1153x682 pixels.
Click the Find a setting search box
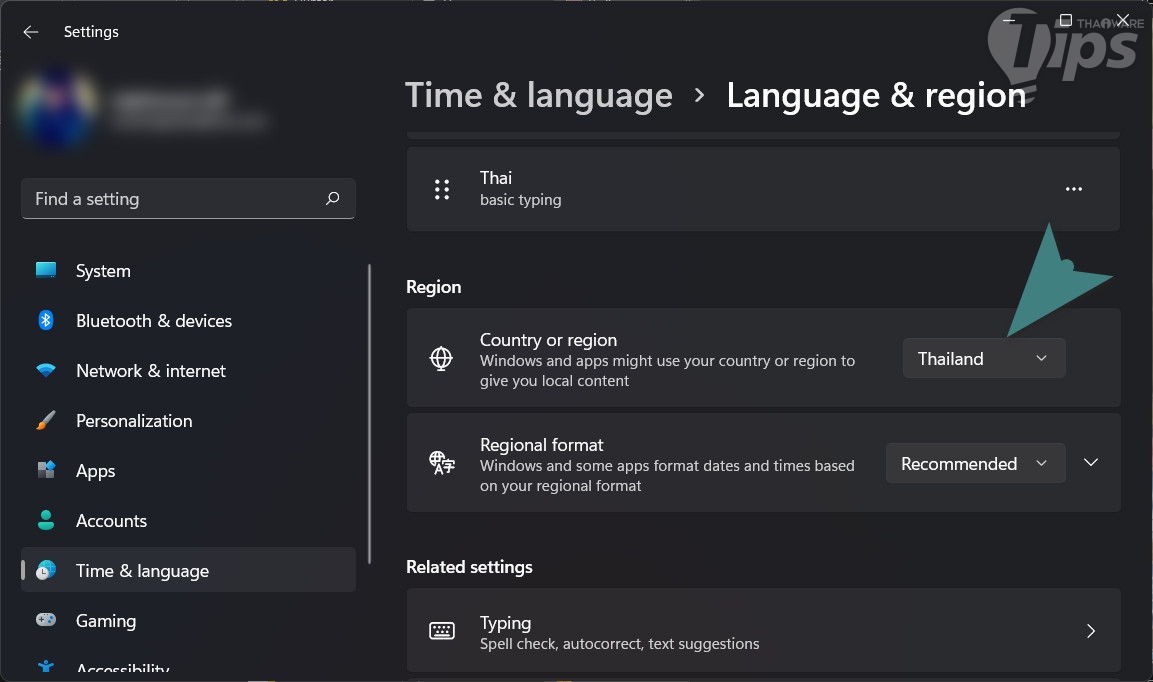[175, 199]
